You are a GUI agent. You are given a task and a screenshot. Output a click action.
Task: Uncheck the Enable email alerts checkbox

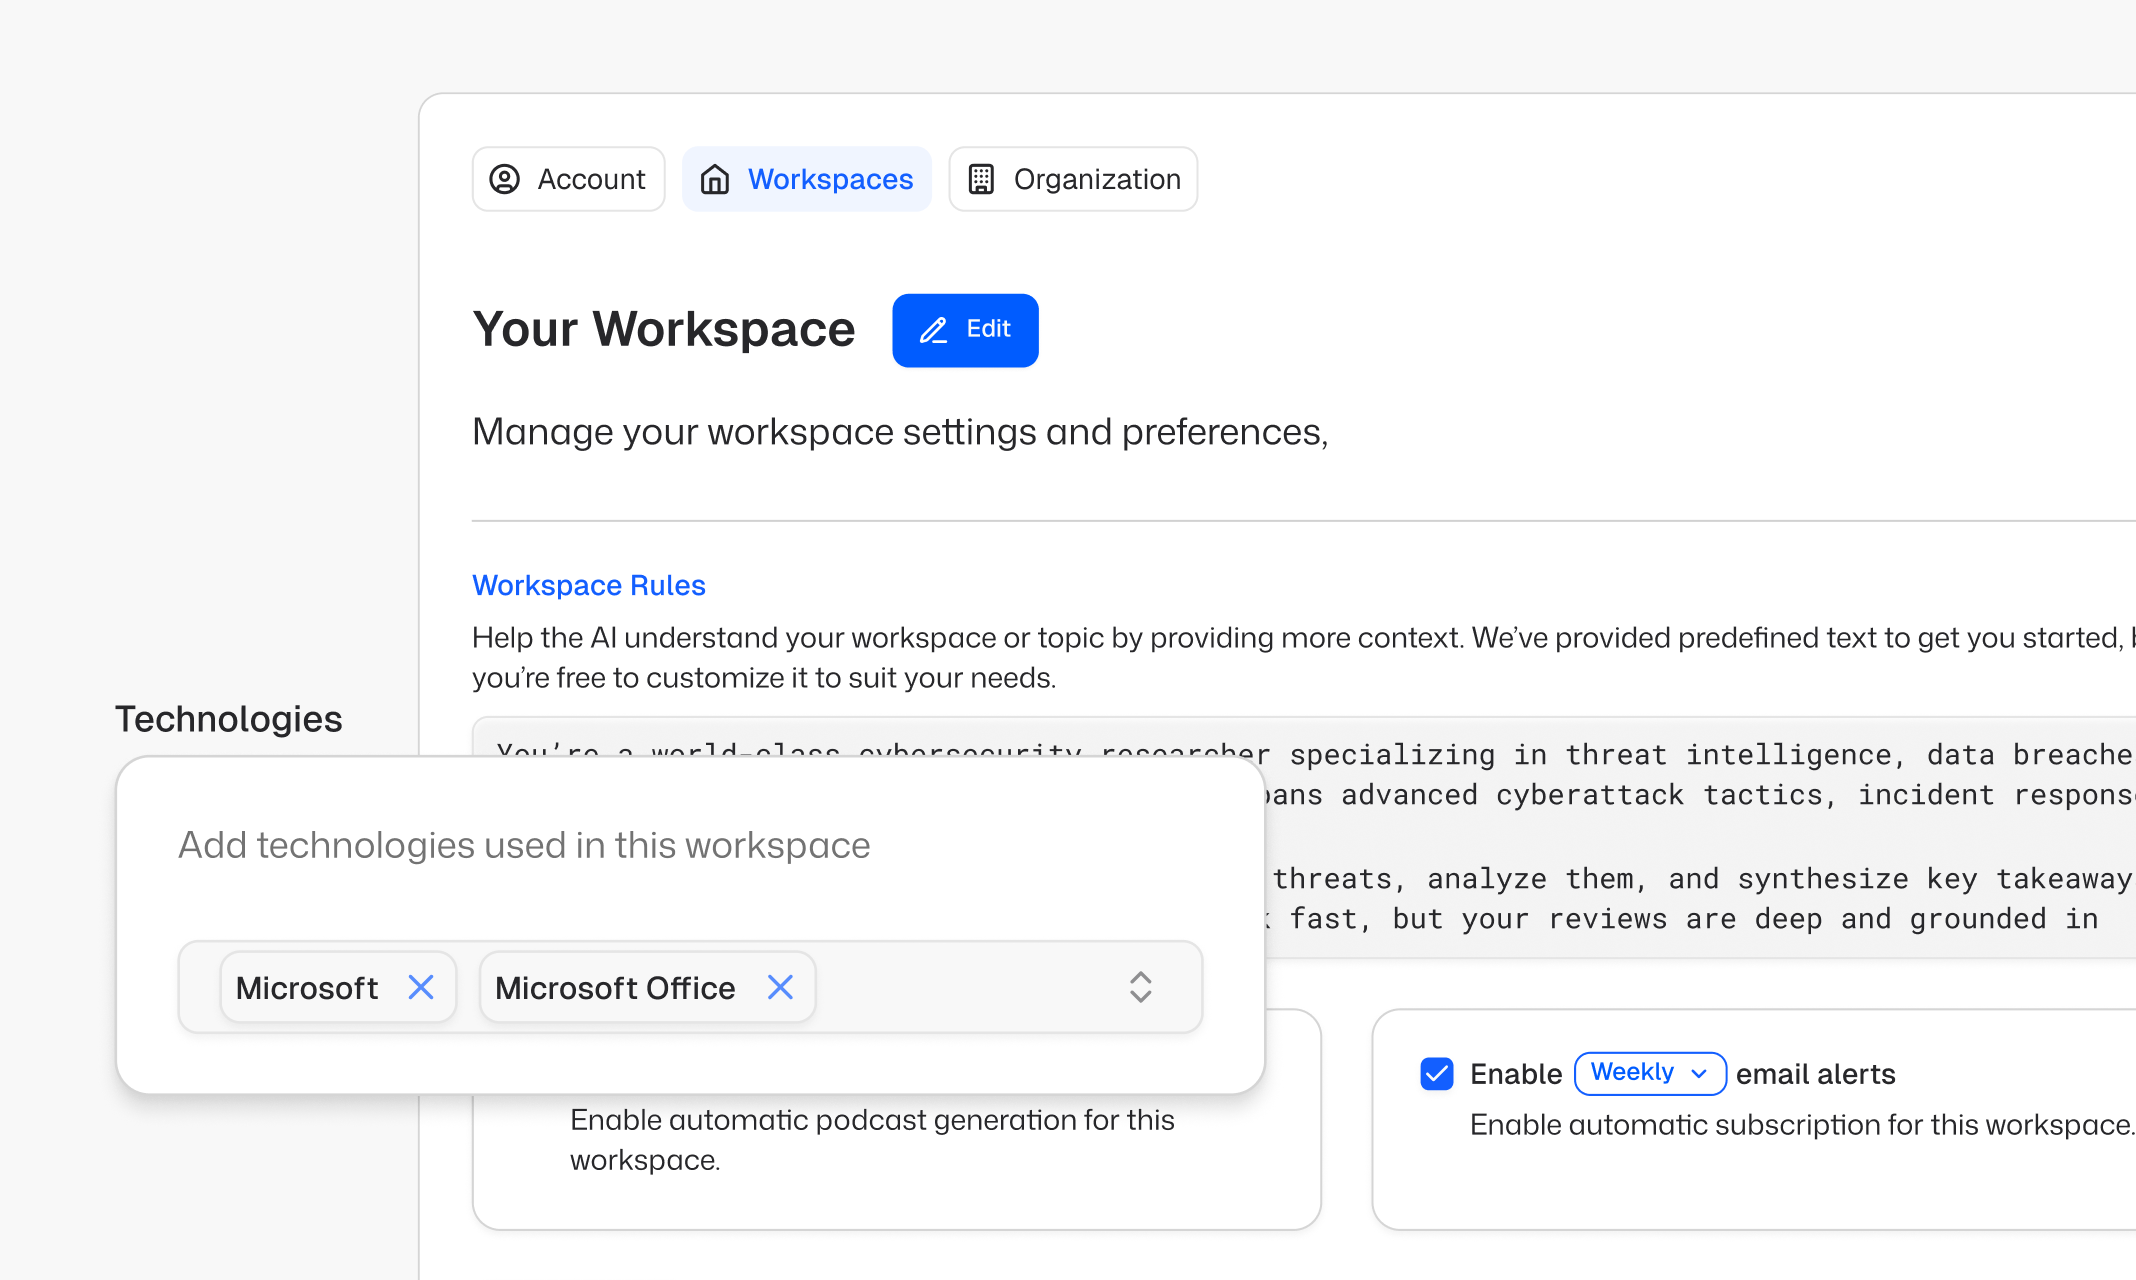point(1437,1074)
